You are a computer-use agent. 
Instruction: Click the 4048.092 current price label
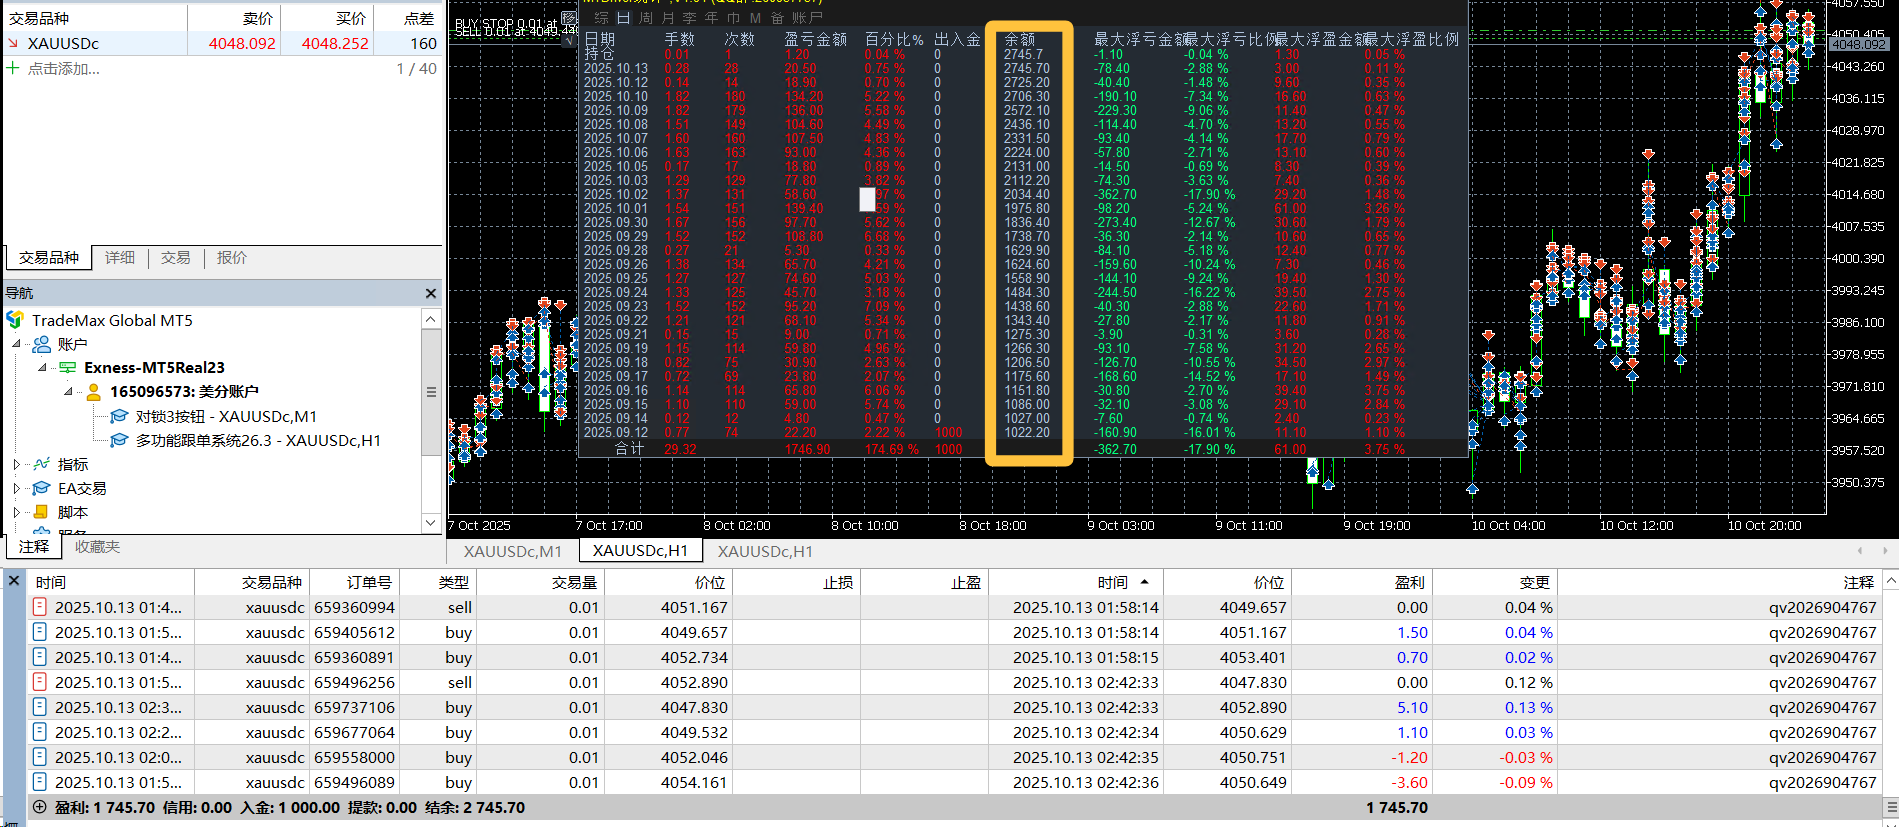1859,44
